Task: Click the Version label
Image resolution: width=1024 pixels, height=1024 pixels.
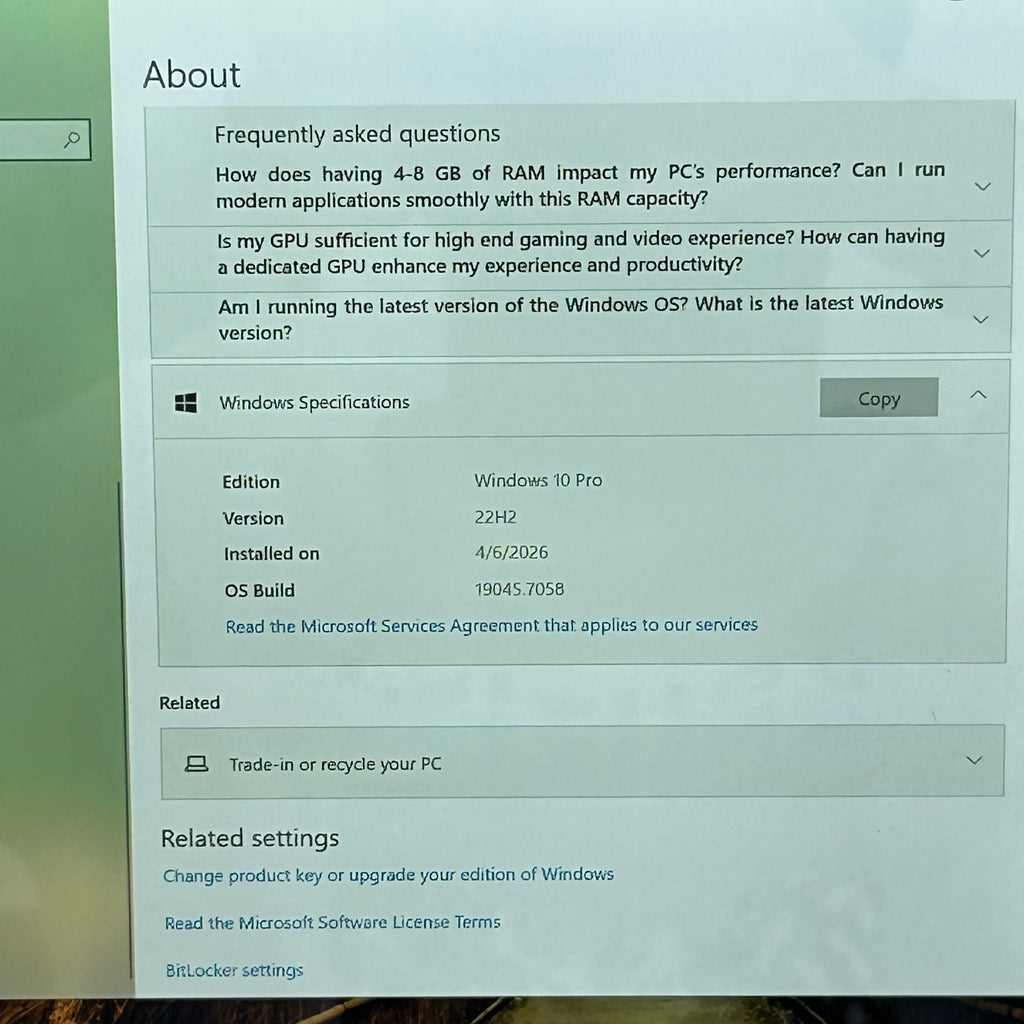Action: pyautogui.click(x=253, y=519)
